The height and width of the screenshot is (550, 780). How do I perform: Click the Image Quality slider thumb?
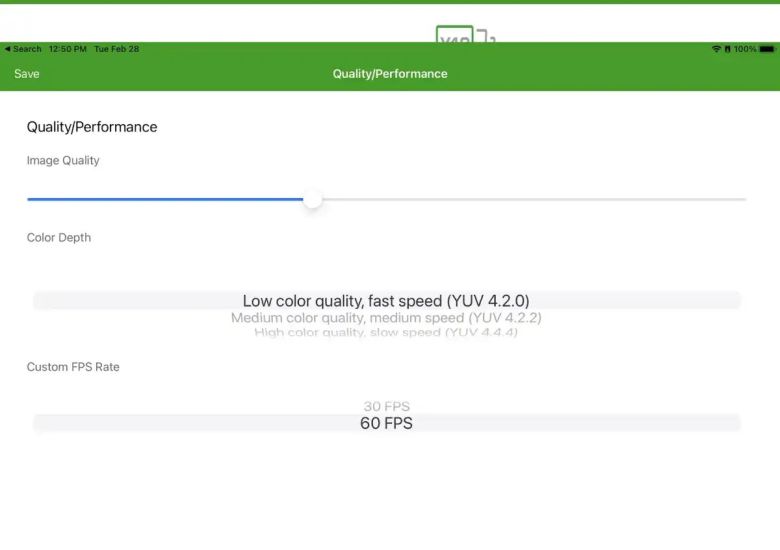313,199
